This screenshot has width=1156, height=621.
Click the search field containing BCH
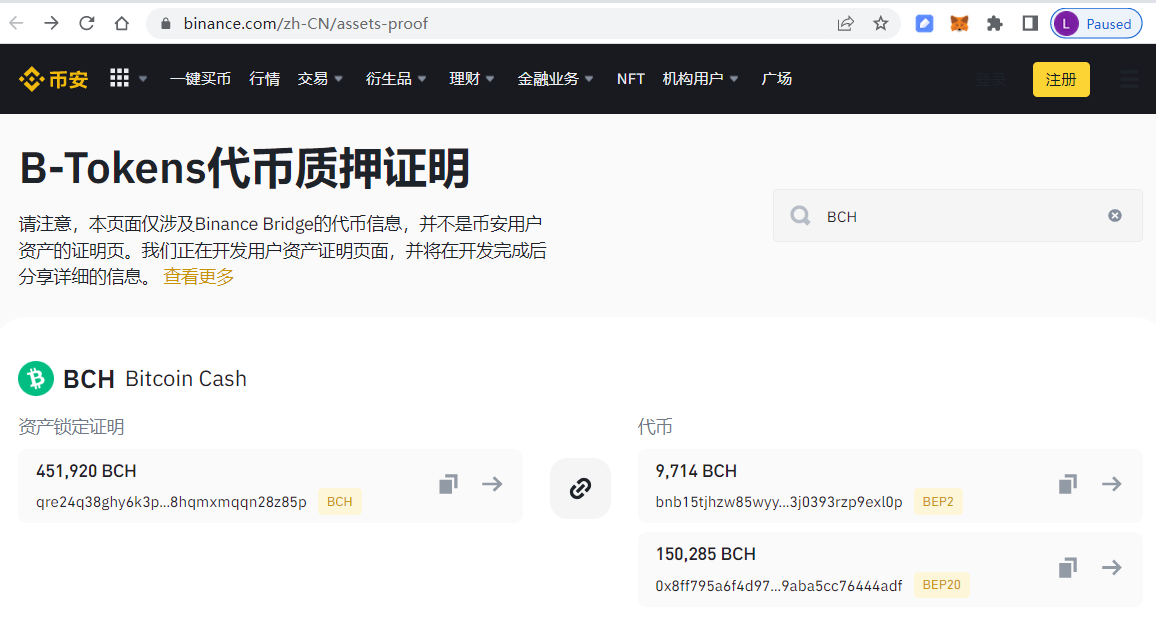[x=958, y=215]
